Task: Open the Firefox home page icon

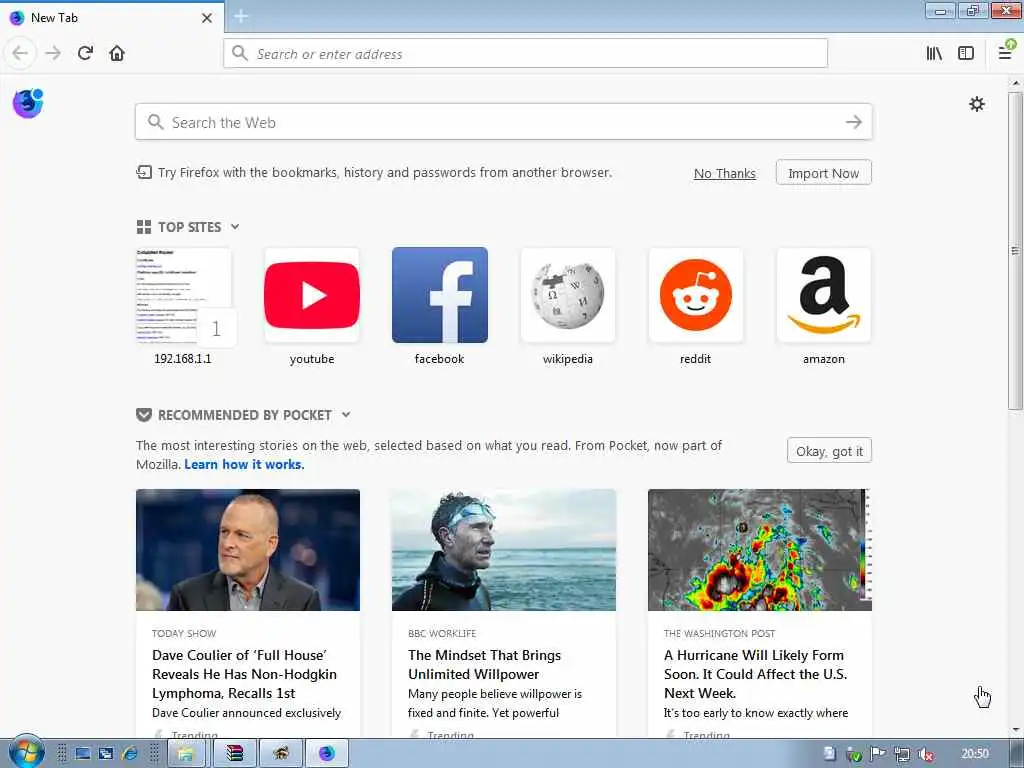Action: [117, 53]
